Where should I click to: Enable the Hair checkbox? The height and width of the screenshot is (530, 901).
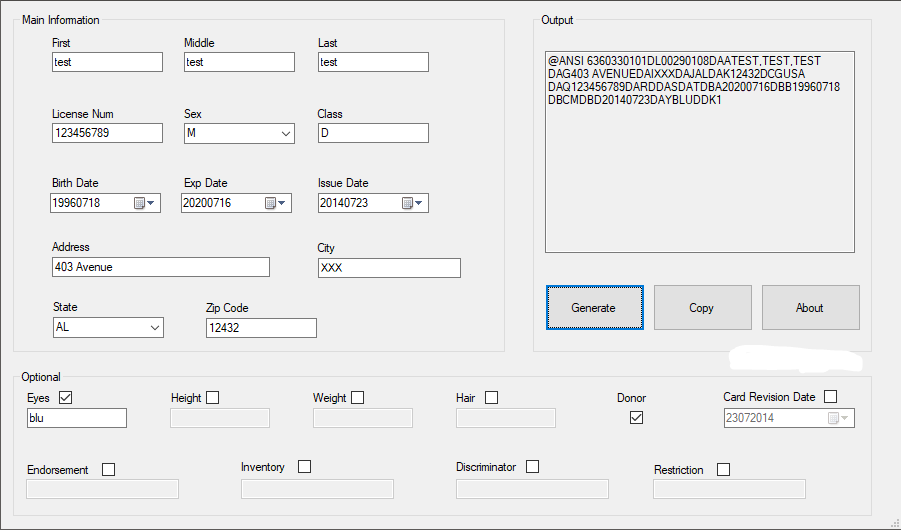click(491, 397)
